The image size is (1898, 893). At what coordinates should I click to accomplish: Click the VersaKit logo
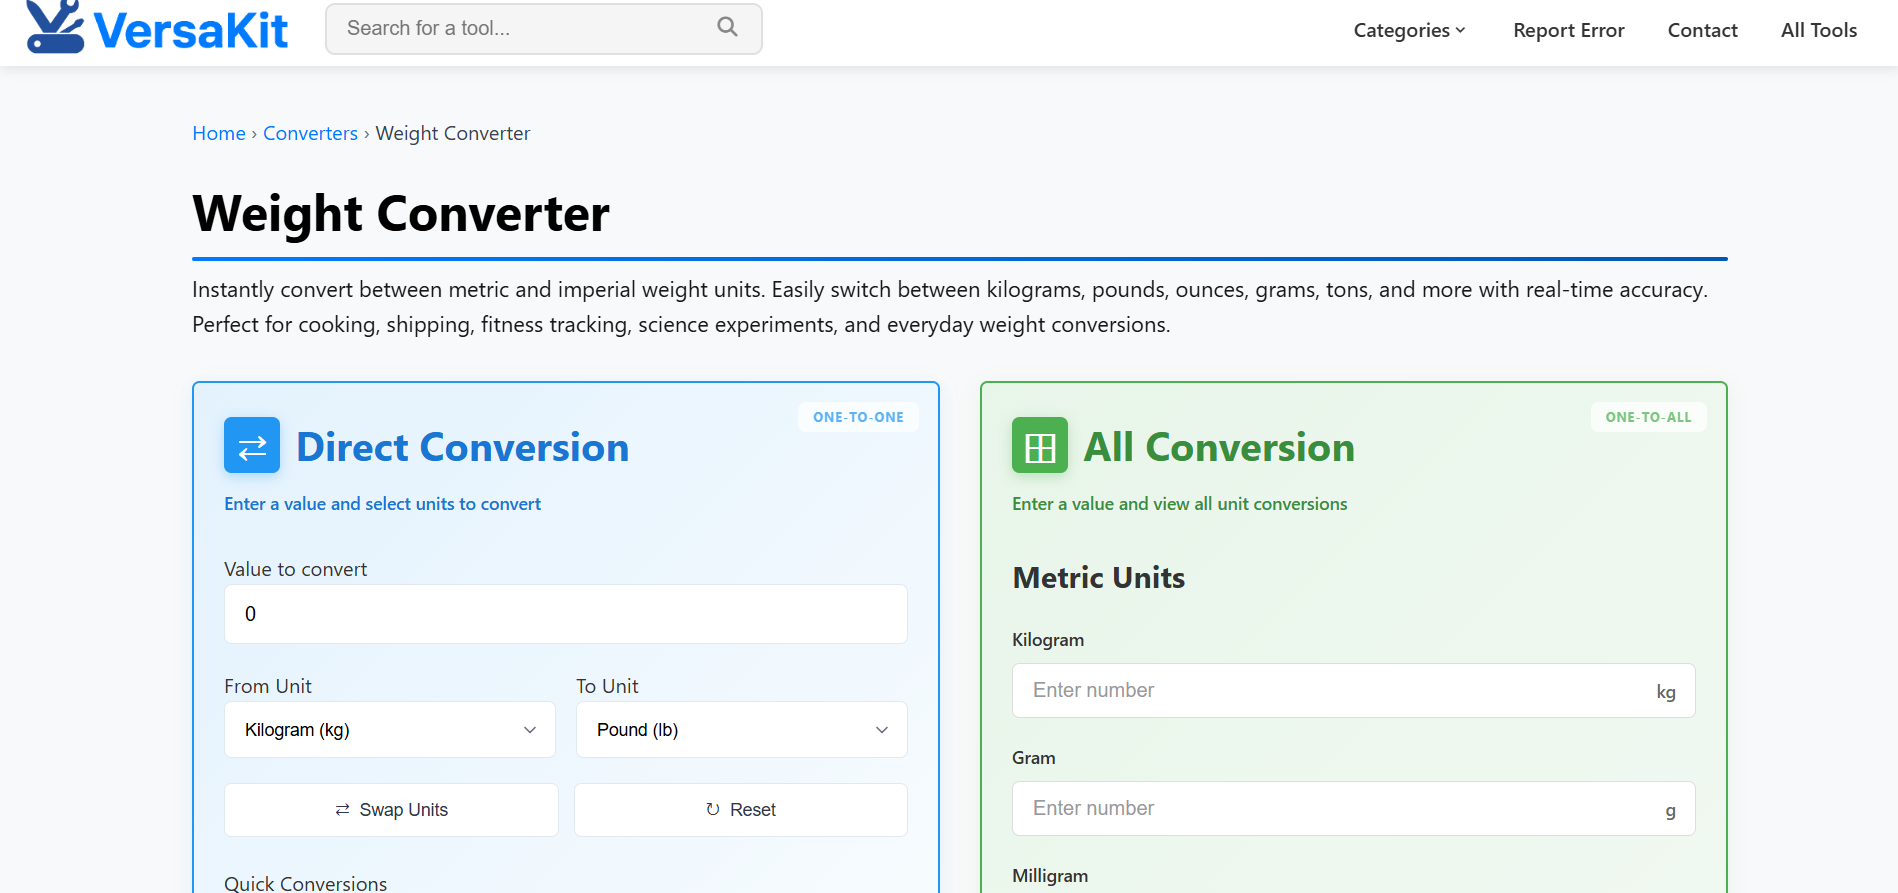point(157,27)
